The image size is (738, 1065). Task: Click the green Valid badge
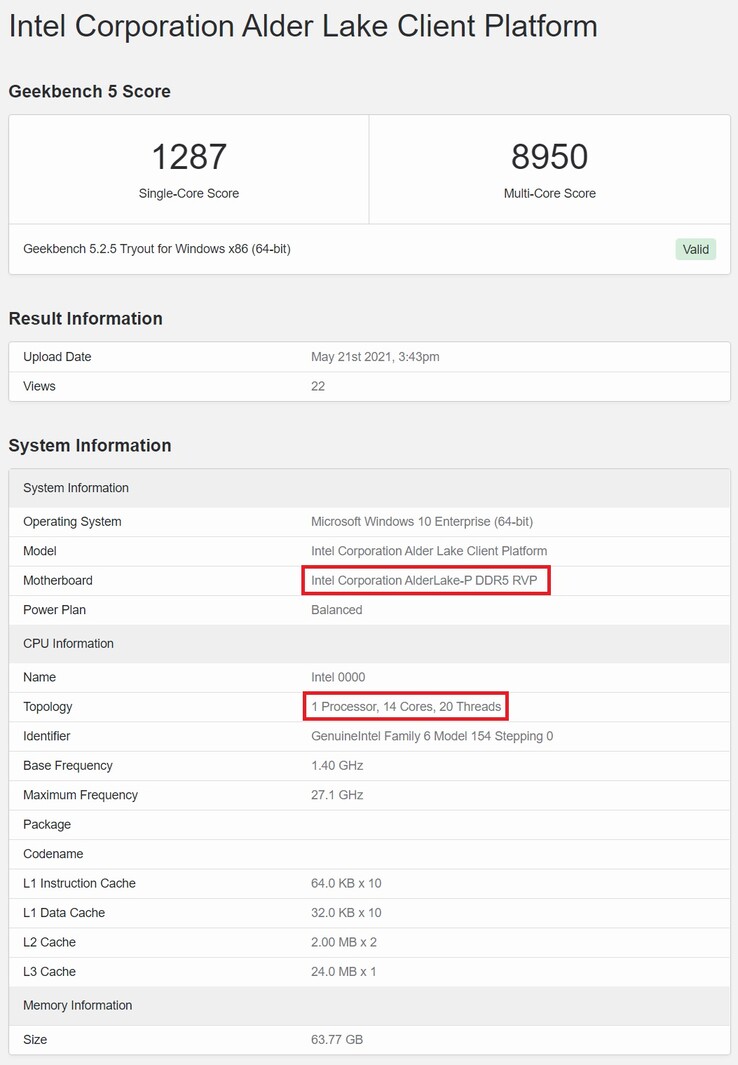[696, 249]
